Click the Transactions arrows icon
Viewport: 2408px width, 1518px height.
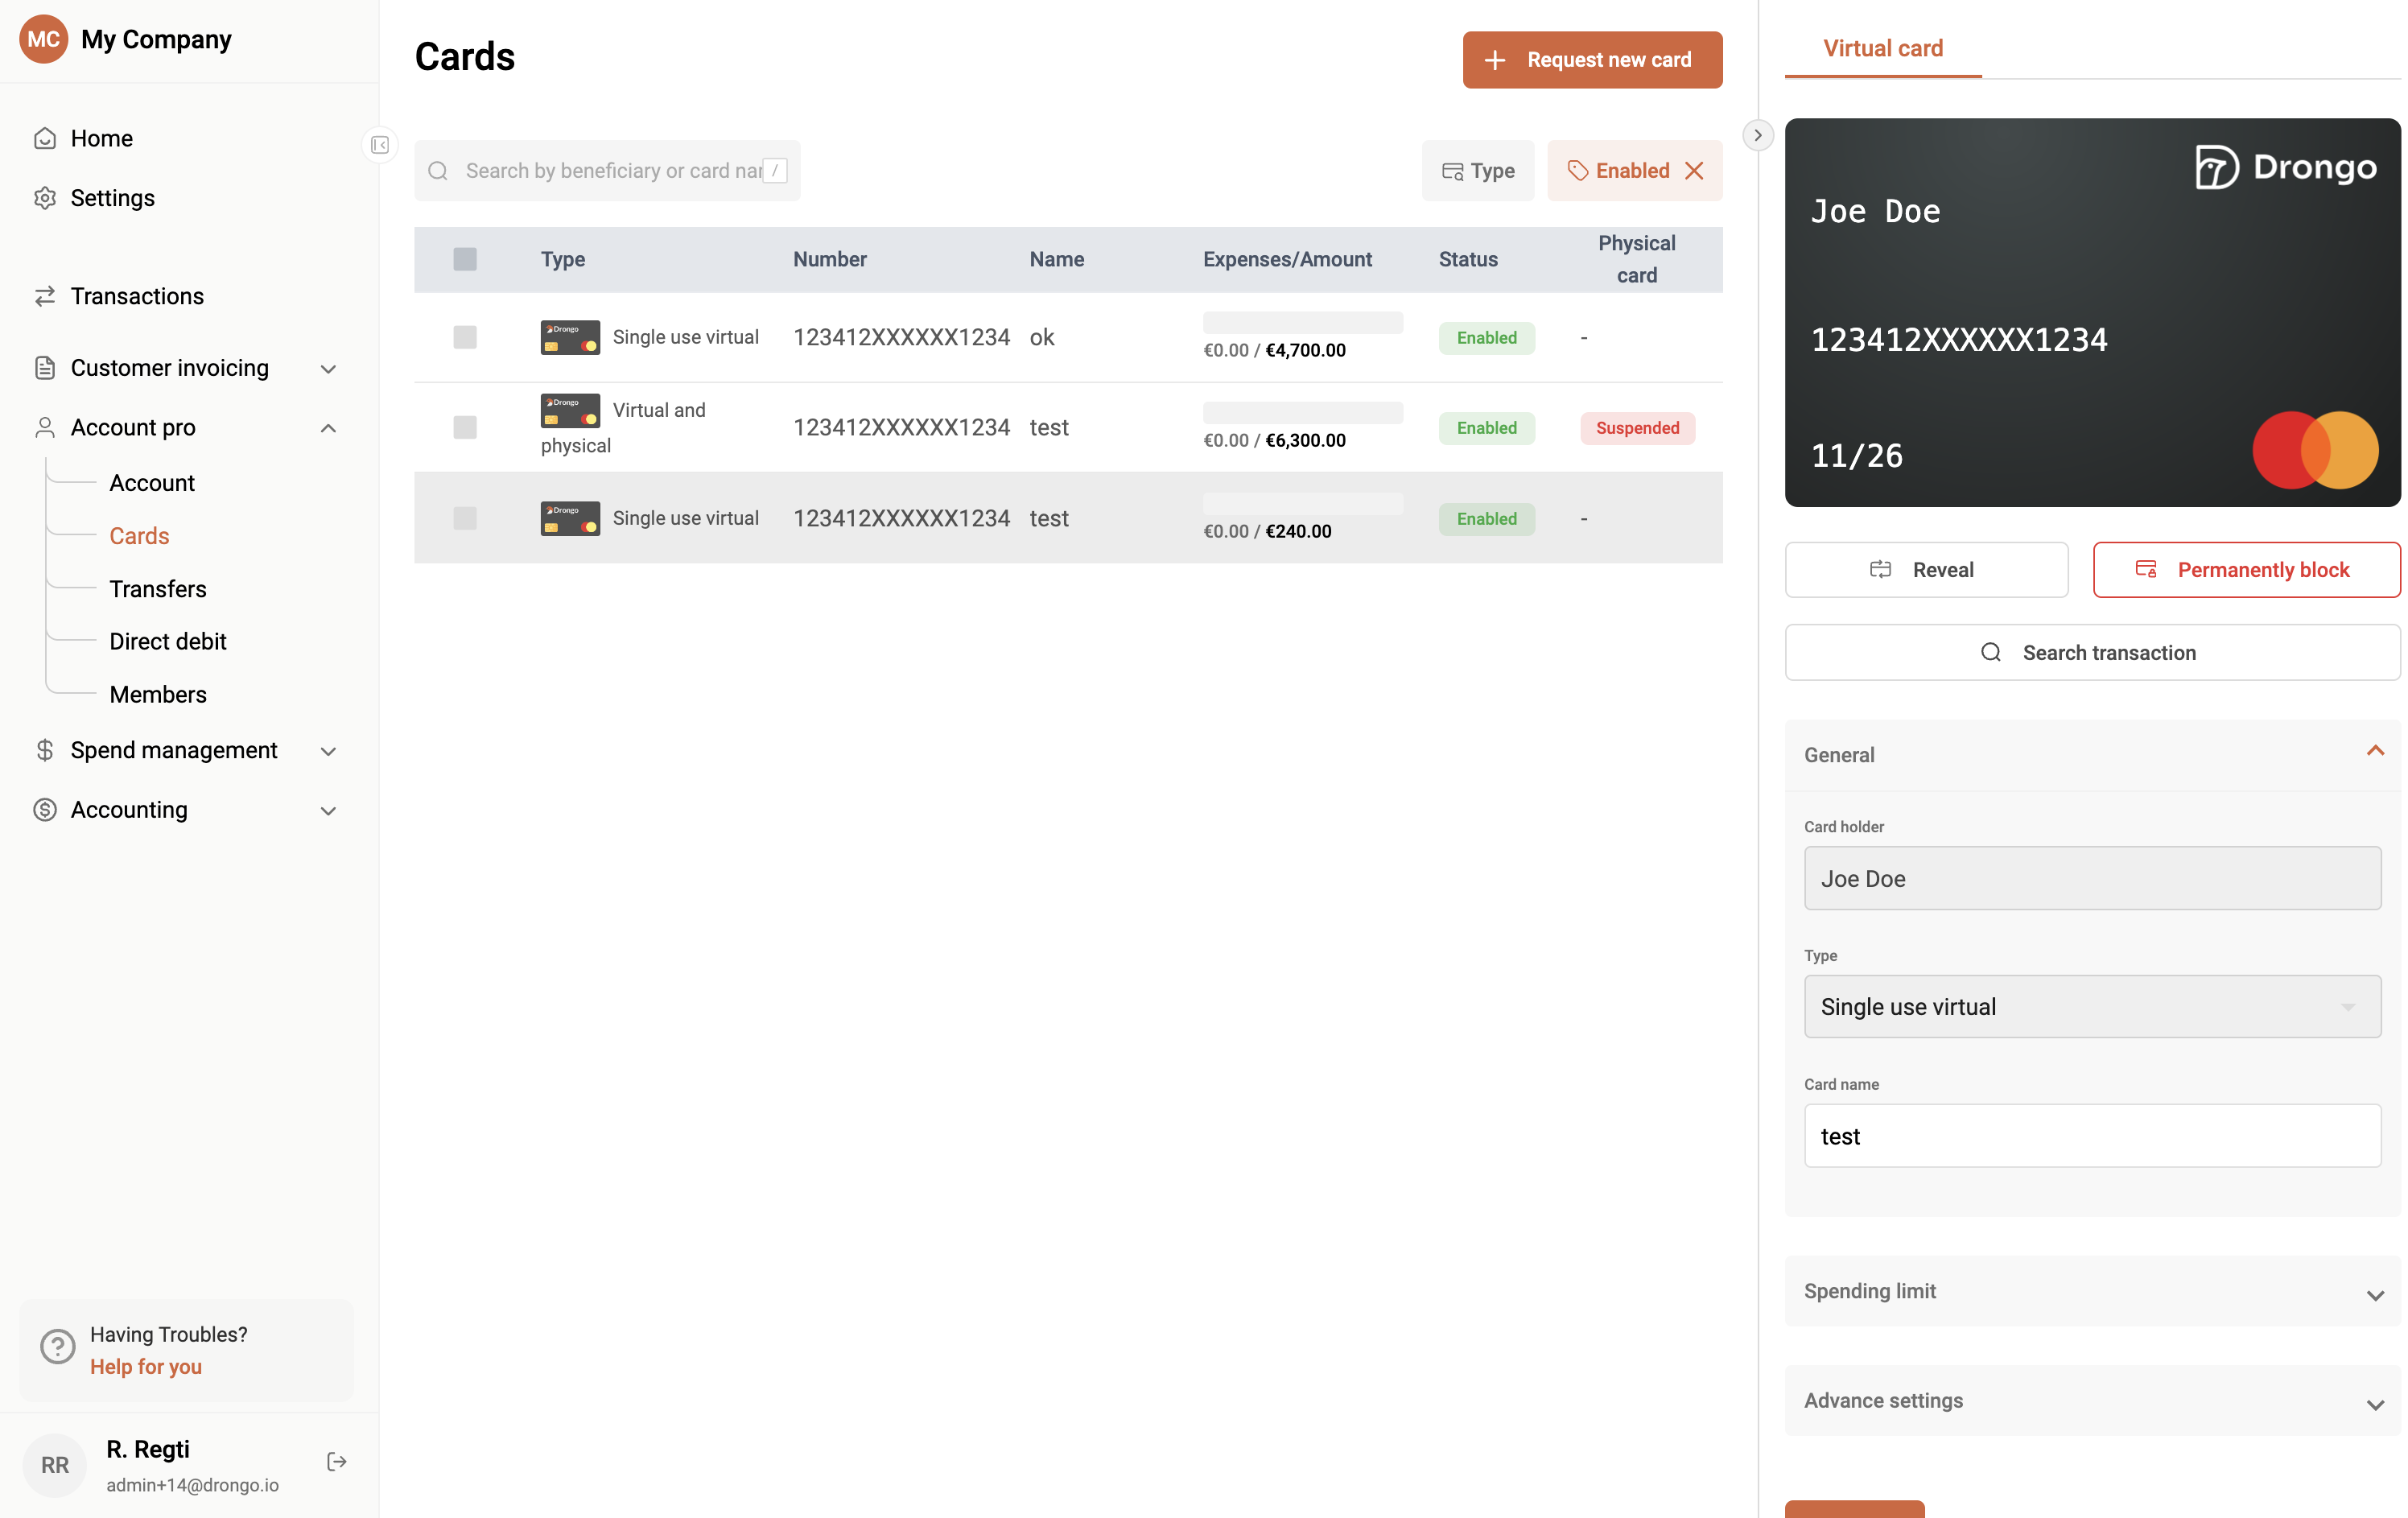click(45, 296)
